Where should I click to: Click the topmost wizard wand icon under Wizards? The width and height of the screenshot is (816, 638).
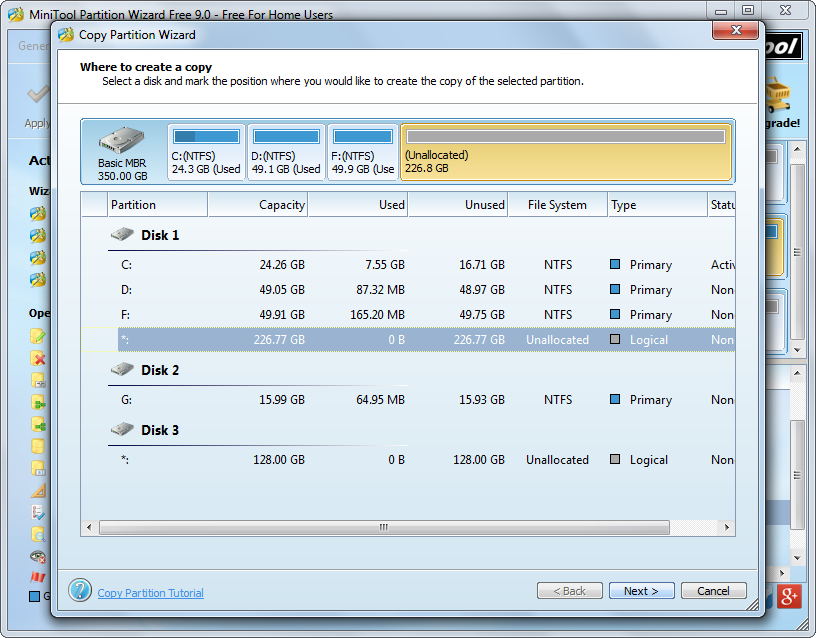tap(37, 213)
